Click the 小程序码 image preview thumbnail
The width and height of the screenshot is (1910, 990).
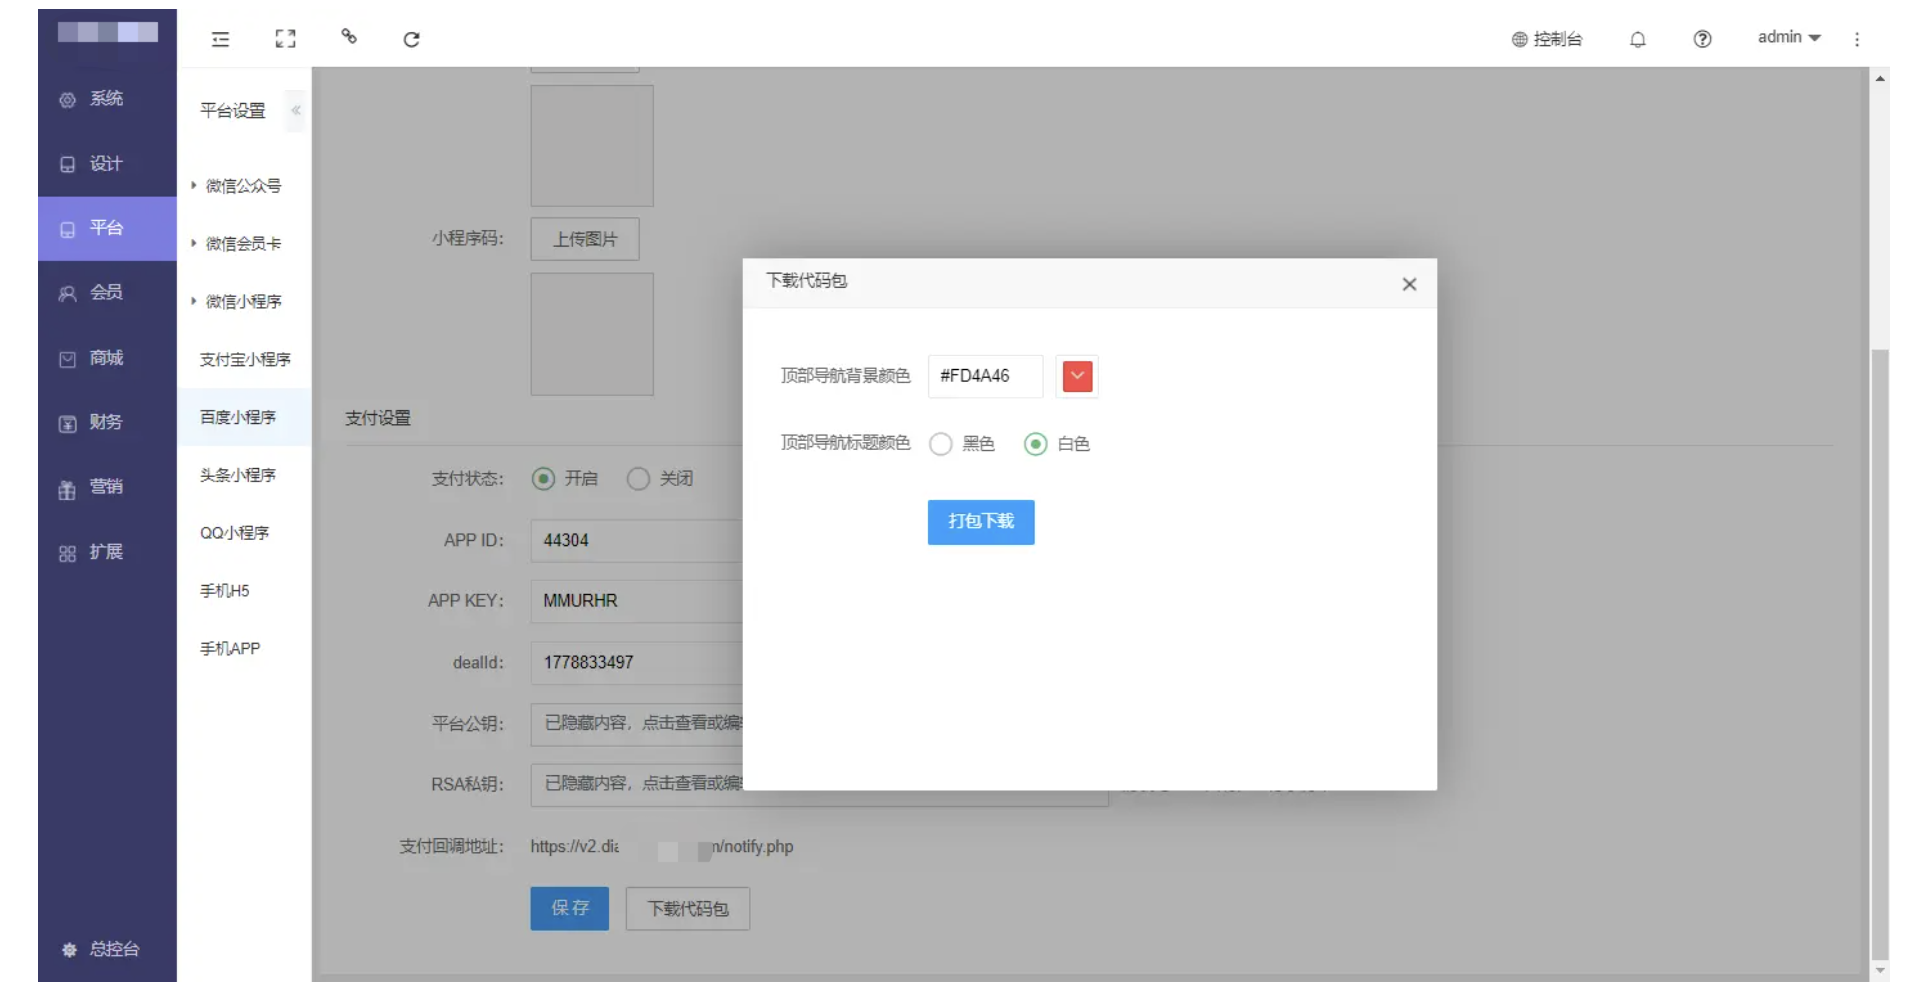click(x=592, y=334)
